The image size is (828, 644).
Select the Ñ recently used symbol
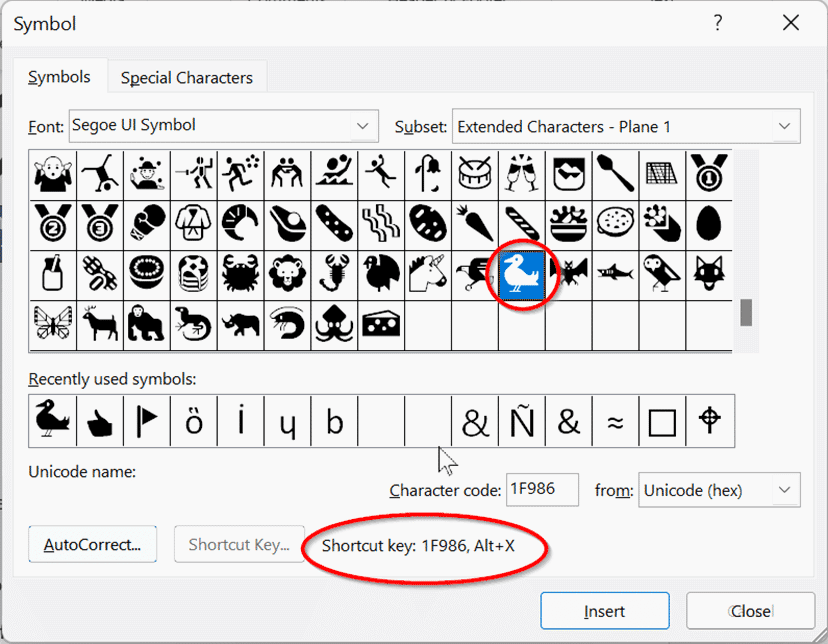click(x=522, y=421)
